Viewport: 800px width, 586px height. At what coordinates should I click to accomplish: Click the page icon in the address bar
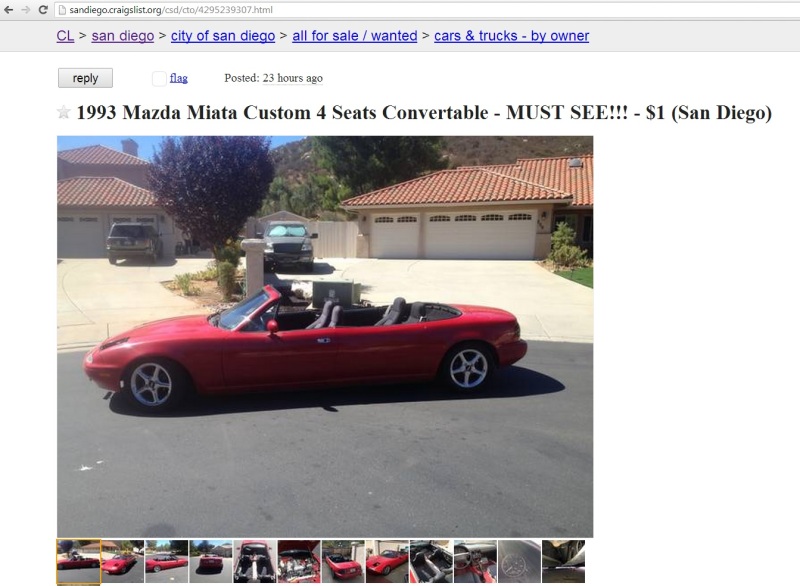(62, 10)
